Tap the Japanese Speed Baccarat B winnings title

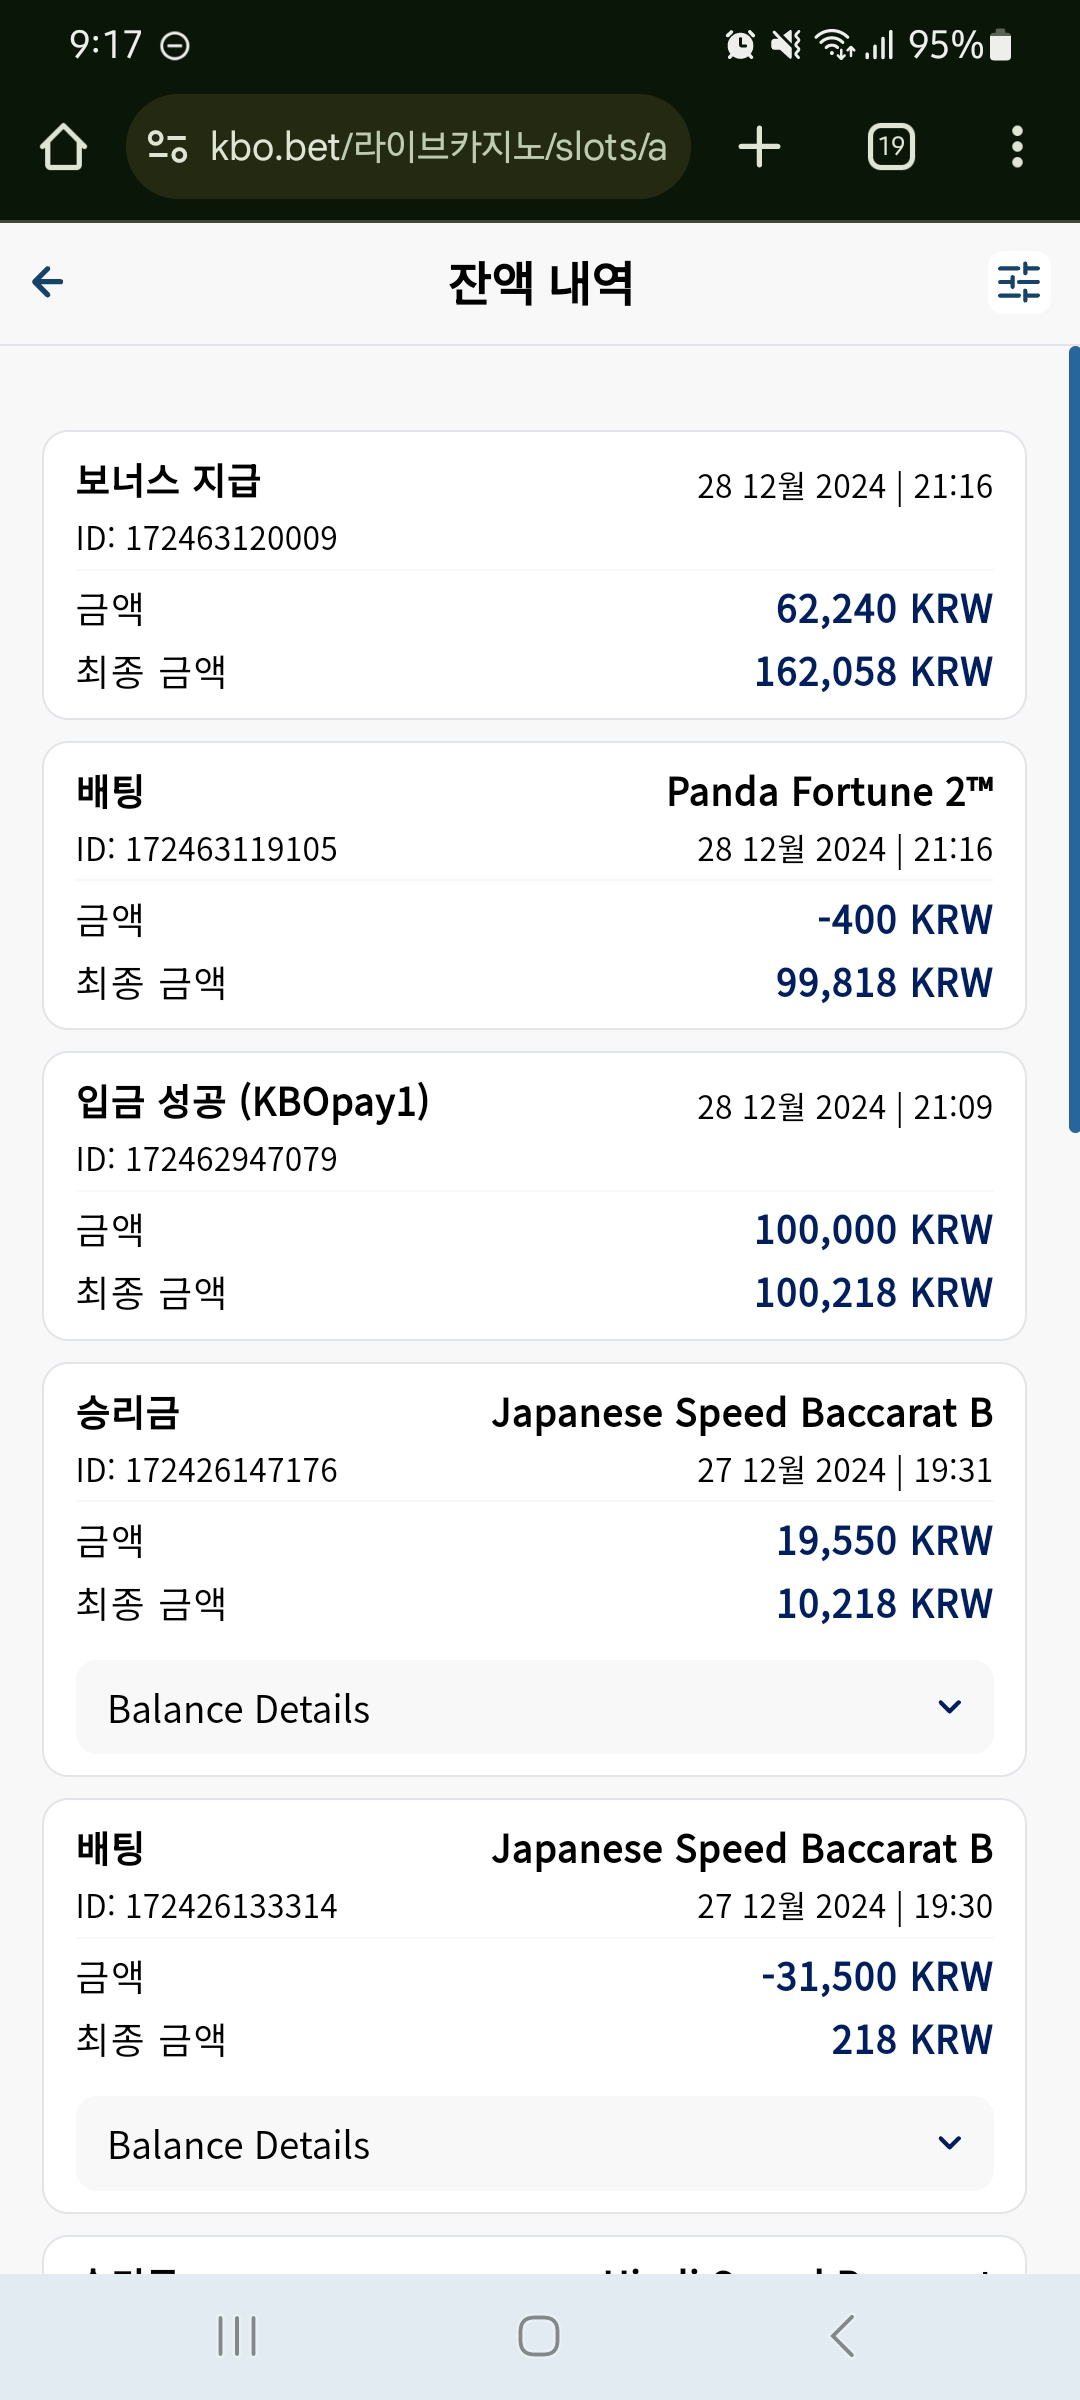click(x=742, y=1414)
